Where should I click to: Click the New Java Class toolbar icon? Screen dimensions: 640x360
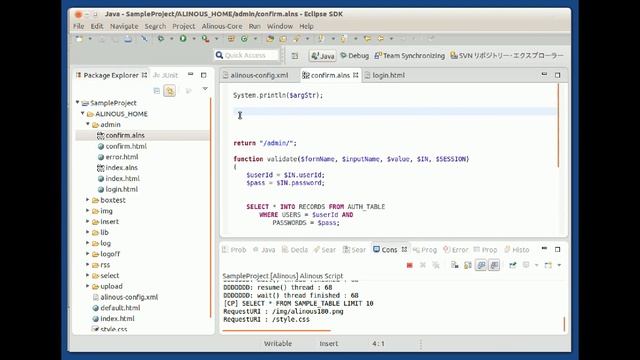click(x=244, y=39)
